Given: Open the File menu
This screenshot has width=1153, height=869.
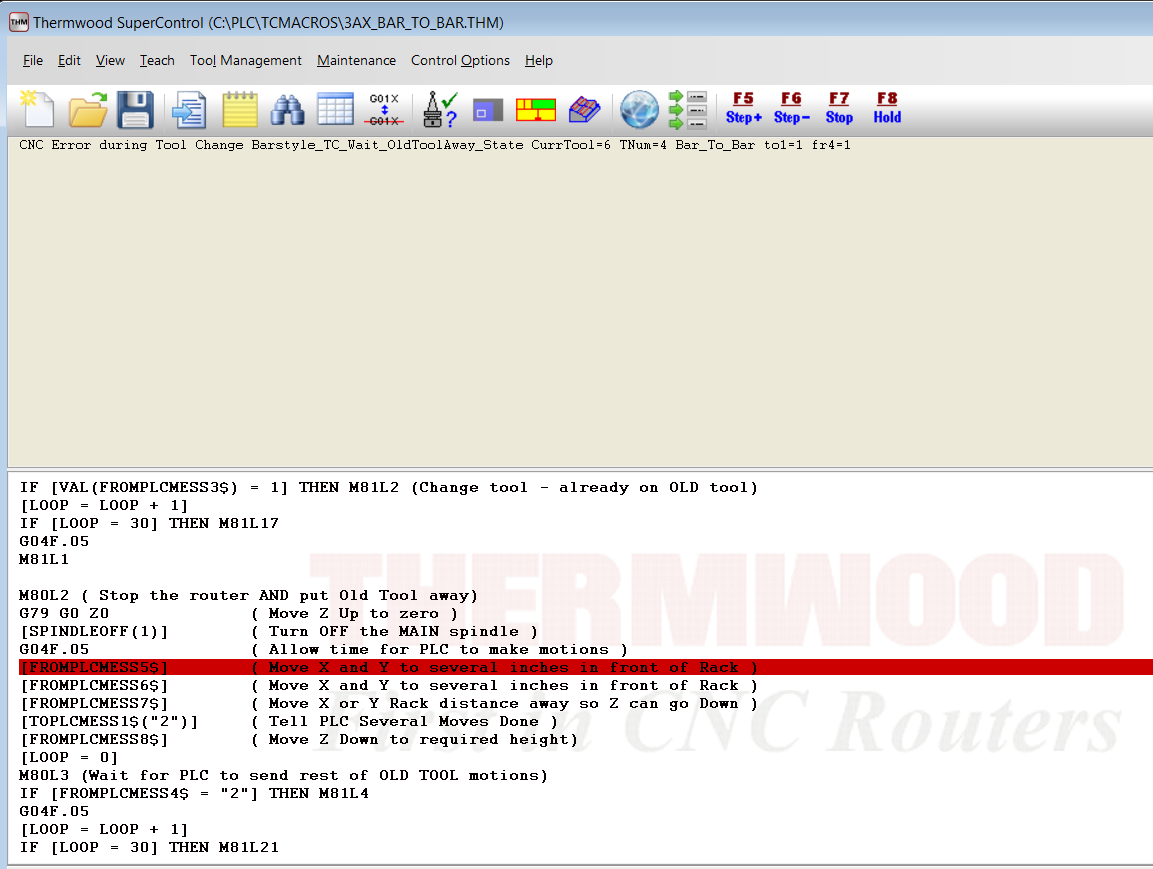Looking at the screenshot, I should pos(33,60).
